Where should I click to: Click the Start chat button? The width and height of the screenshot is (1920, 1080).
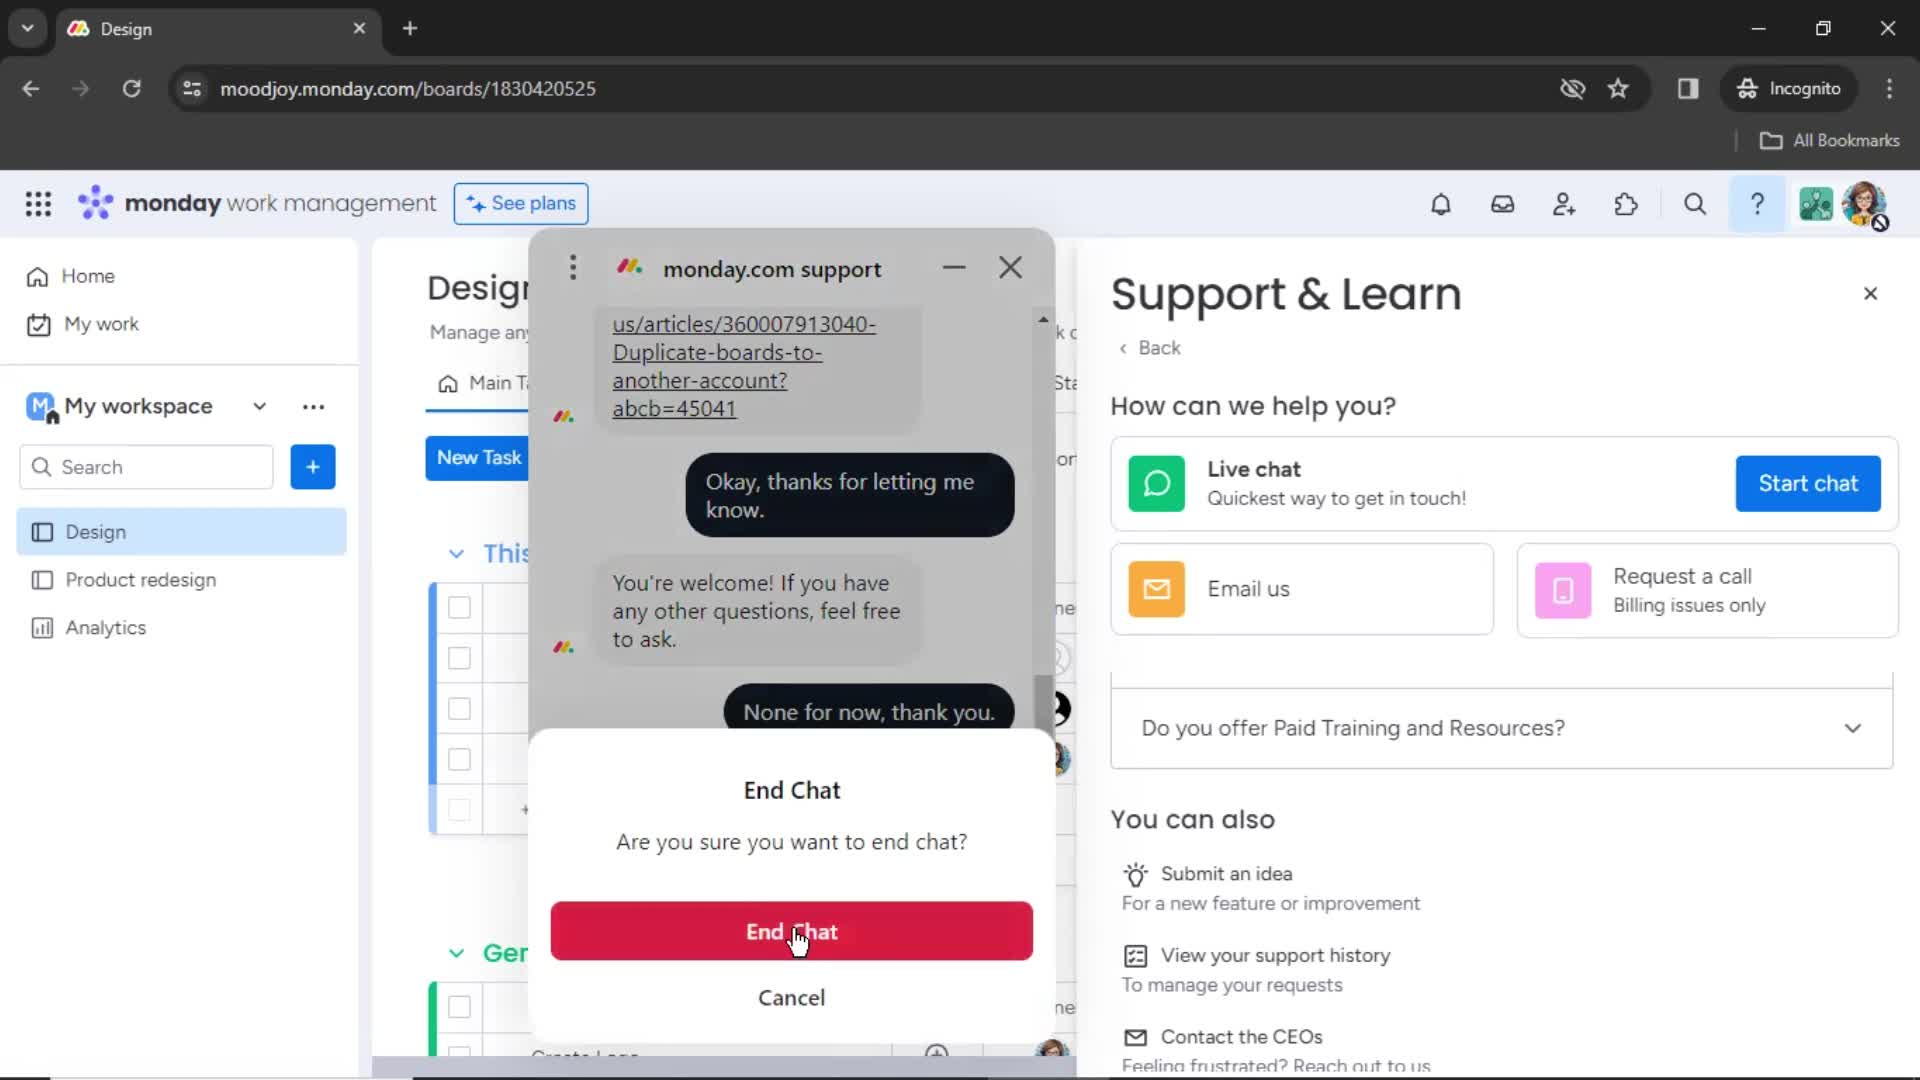click(1808, 483)
